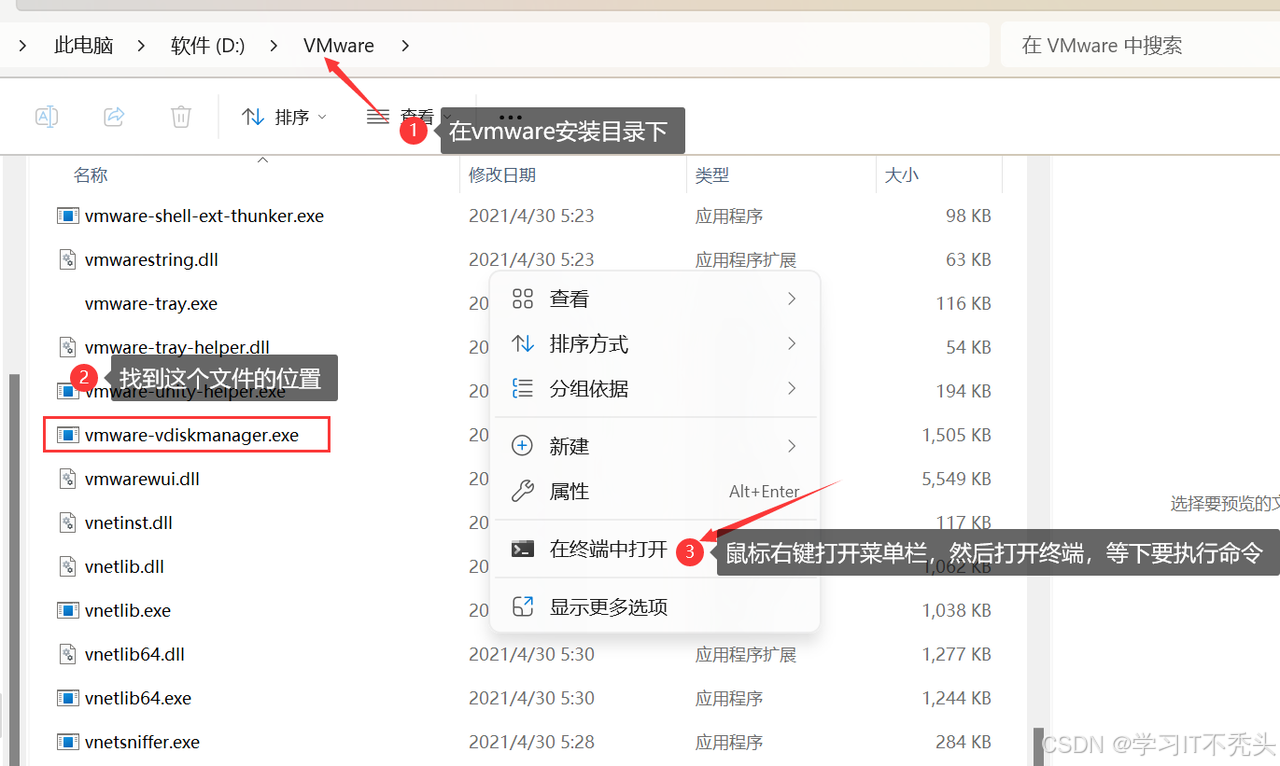Sort by the 修改日期 column header
Viewport: 1280px width, 766px height.
pos(502,175)
